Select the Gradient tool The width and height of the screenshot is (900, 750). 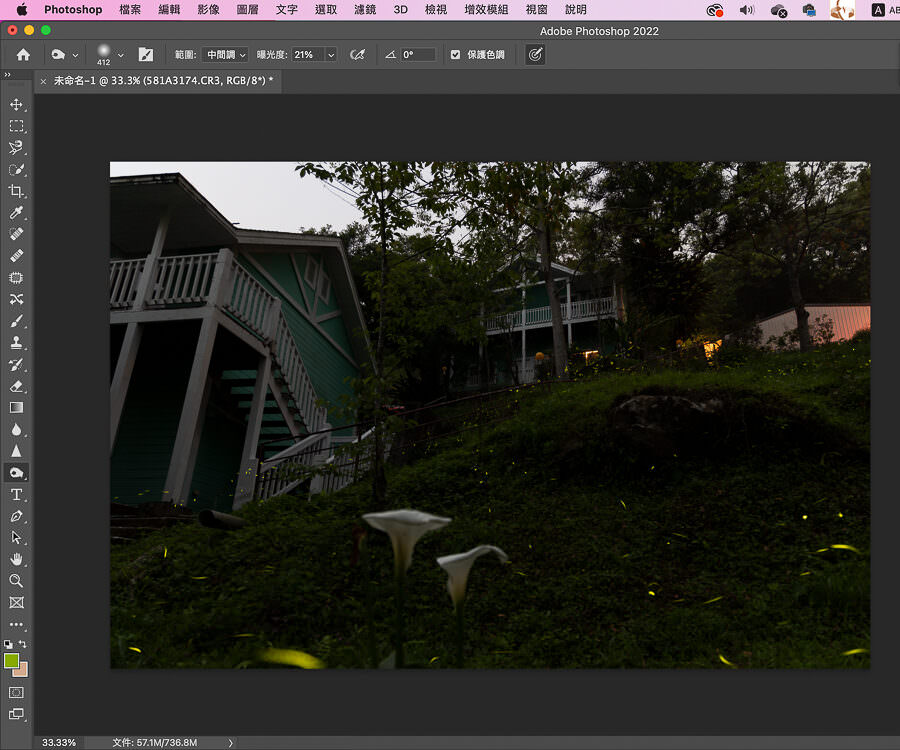(16, 407)
